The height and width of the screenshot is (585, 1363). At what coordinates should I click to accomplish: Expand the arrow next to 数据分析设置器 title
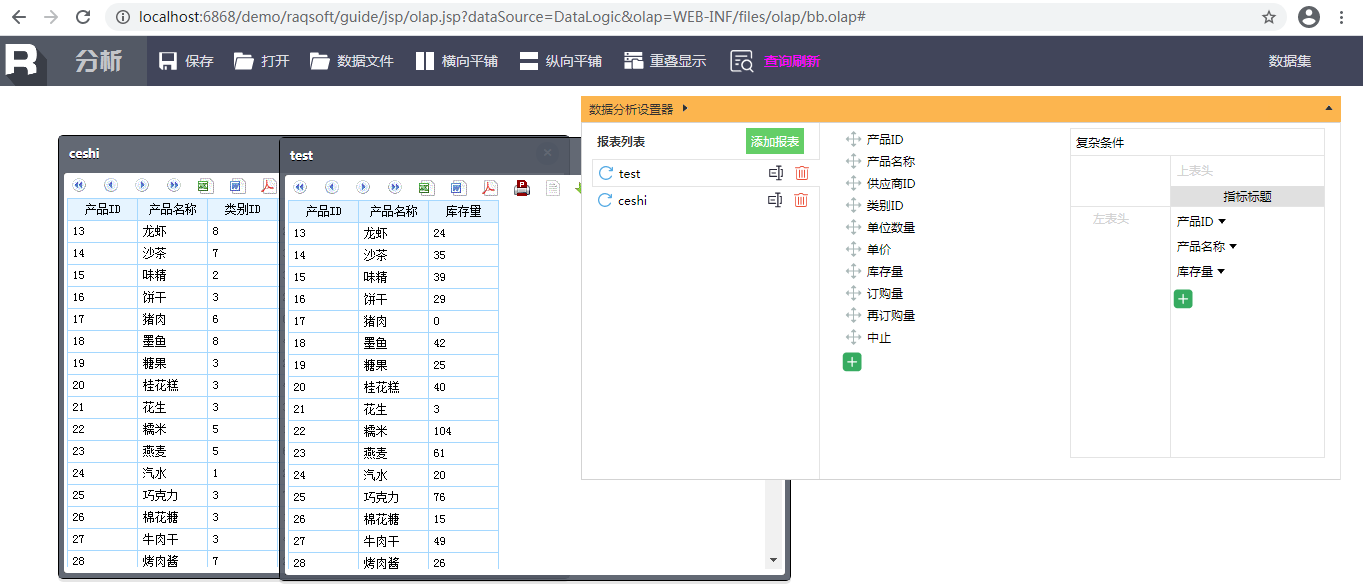[x=686, y=109]
